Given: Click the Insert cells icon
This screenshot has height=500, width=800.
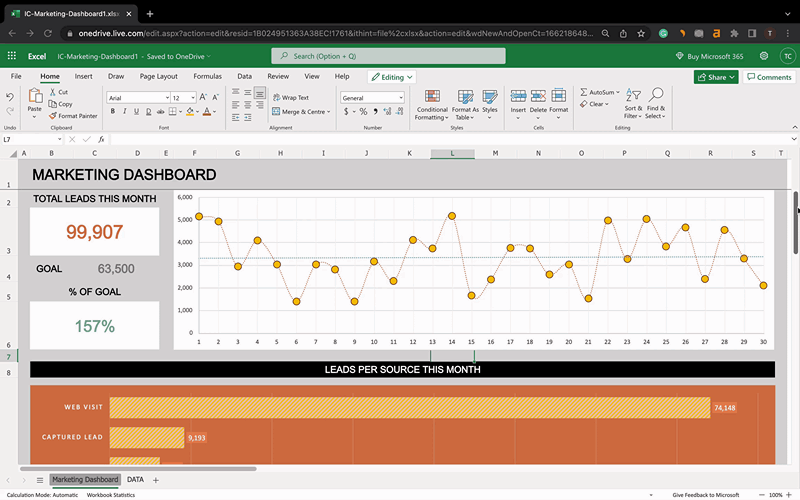Looking at the screenshot, I should (x=518, y=96).
